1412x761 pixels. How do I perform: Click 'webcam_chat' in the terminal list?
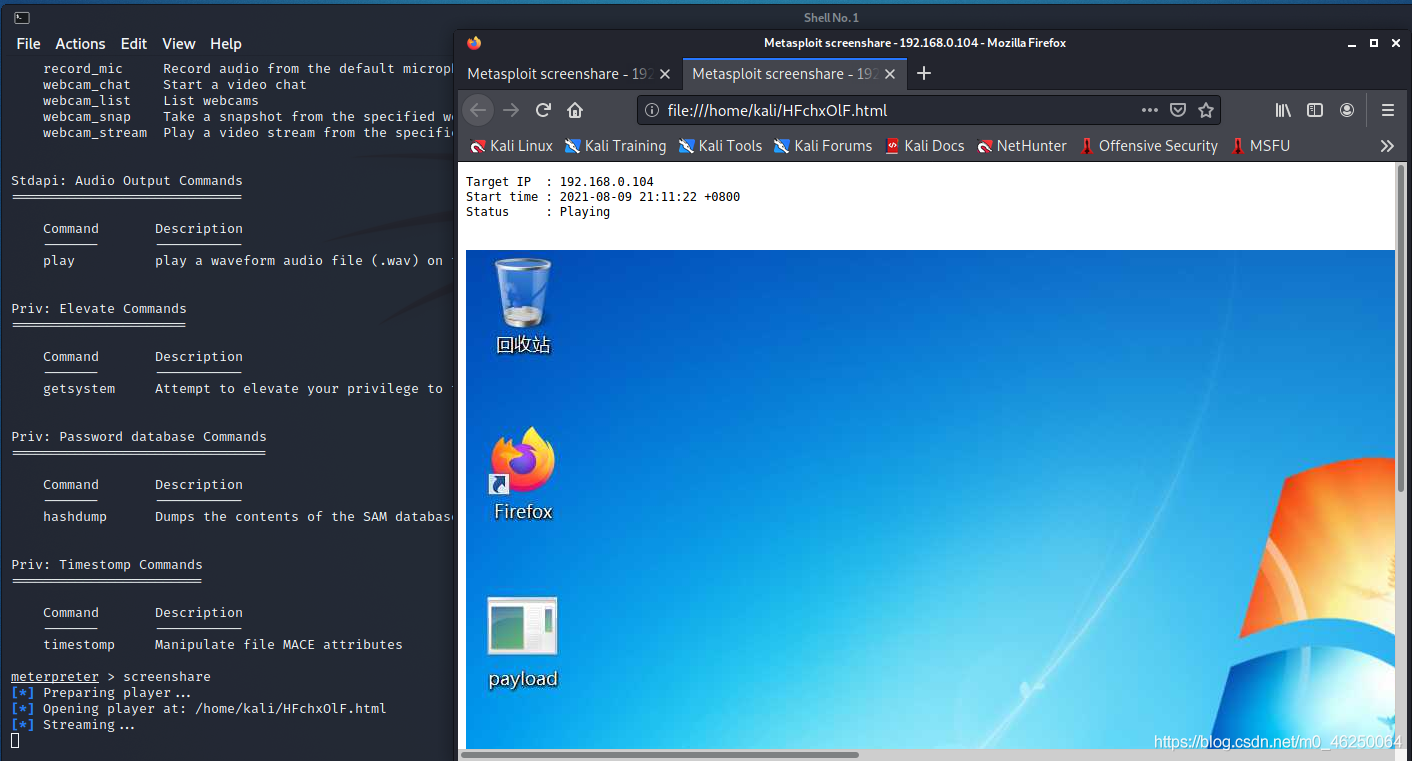pos(87,85)
